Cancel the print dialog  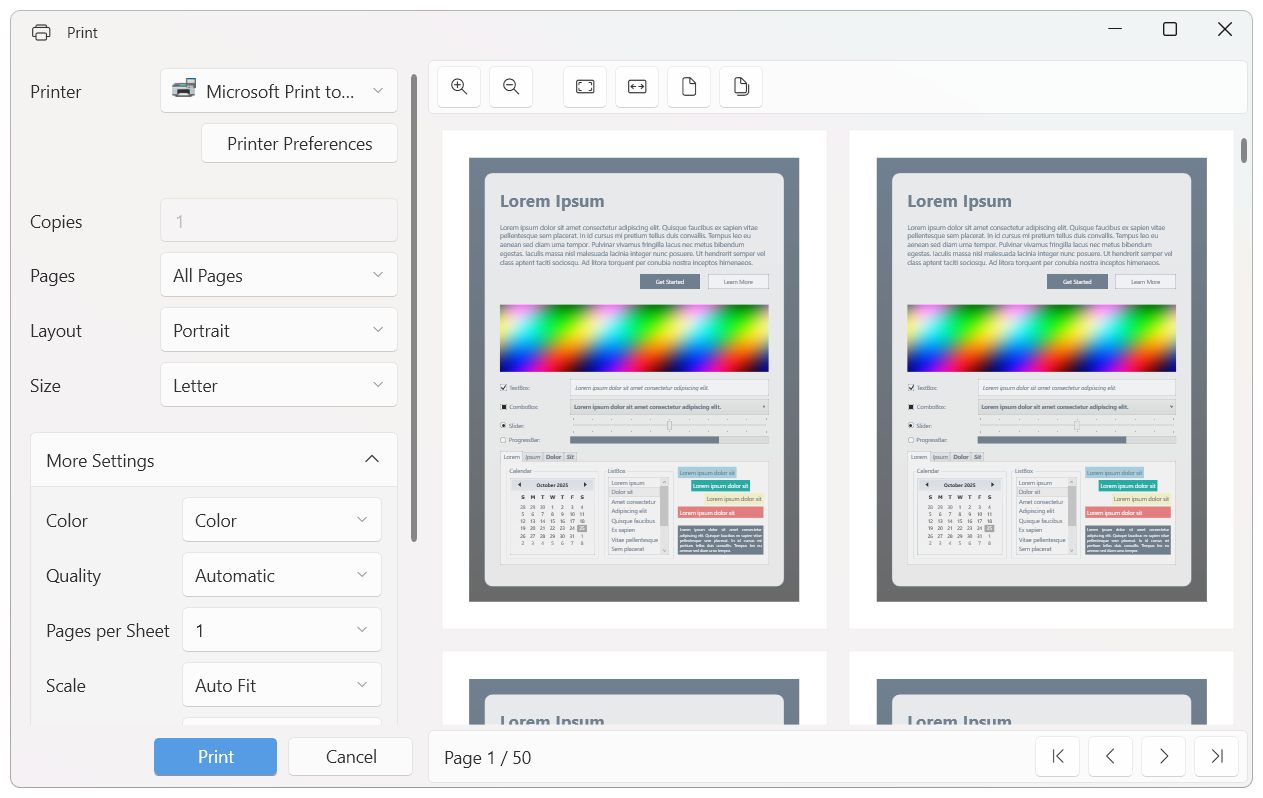351,757
